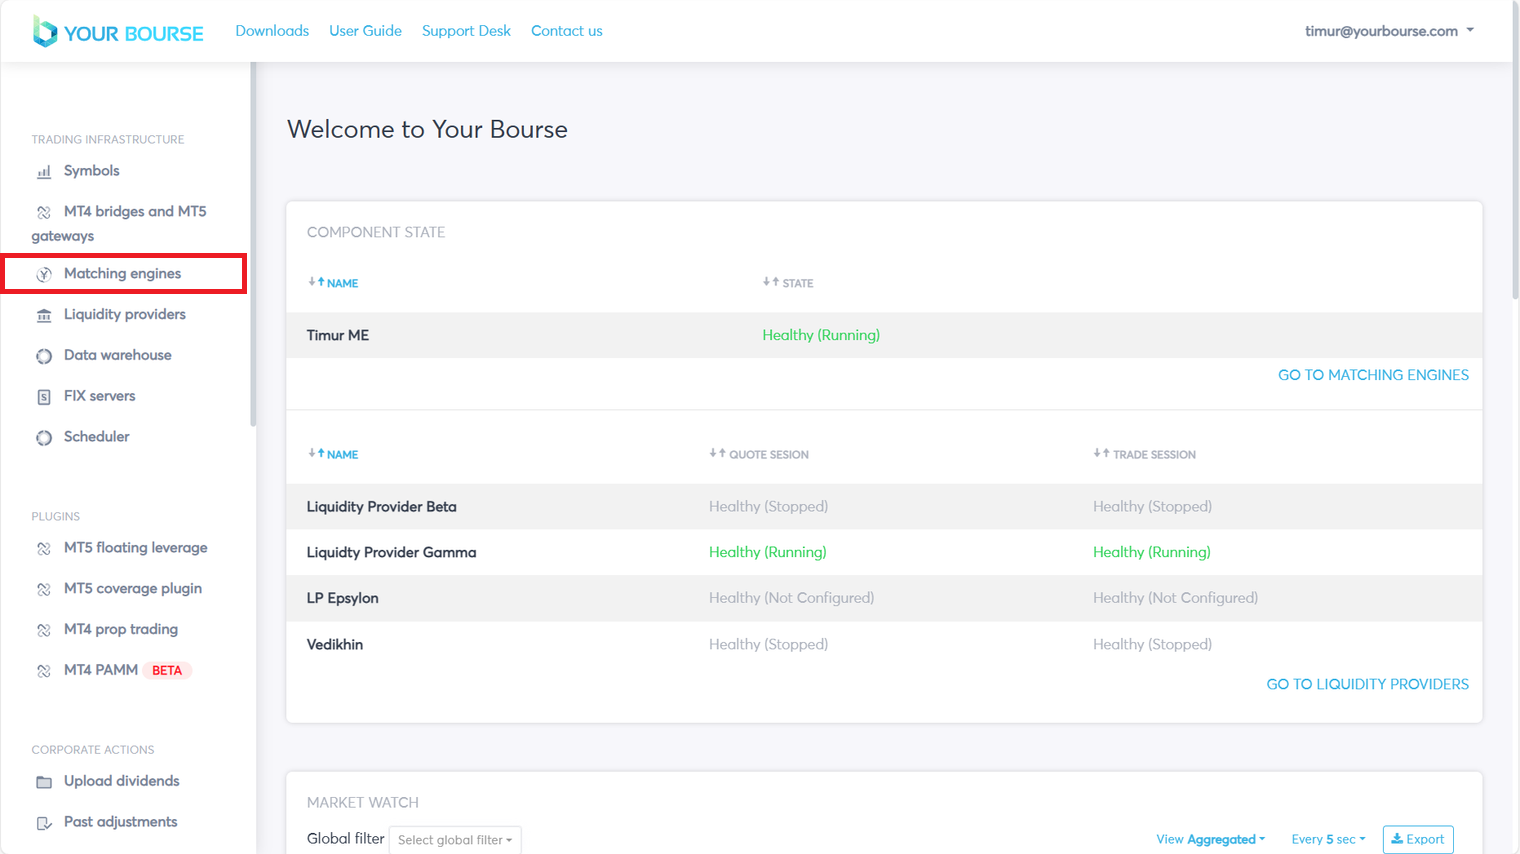Click the Scheduler sidebar icon
Screen dimensions: 1520x854
point(44,438)
